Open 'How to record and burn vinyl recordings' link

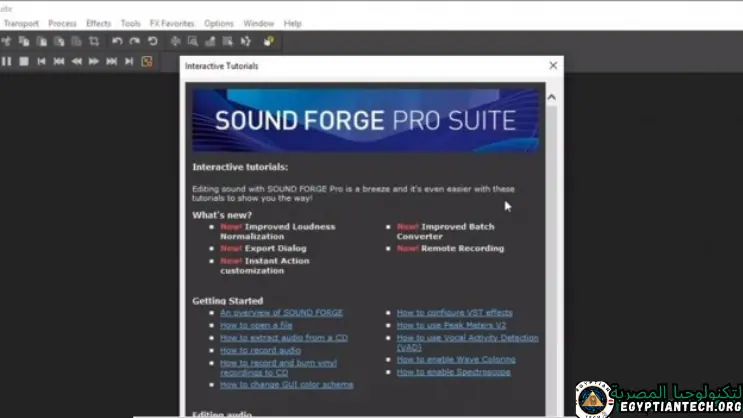coord(278,368)
